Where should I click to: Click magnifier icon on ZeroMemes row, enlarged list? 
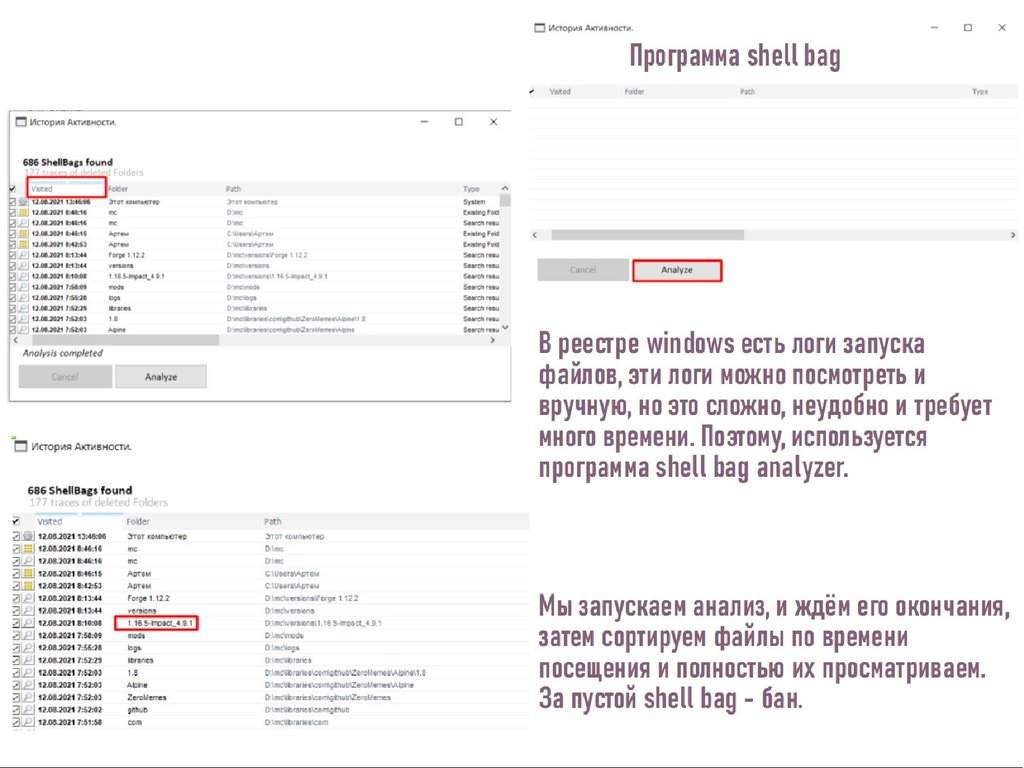[x=28, y=697]
